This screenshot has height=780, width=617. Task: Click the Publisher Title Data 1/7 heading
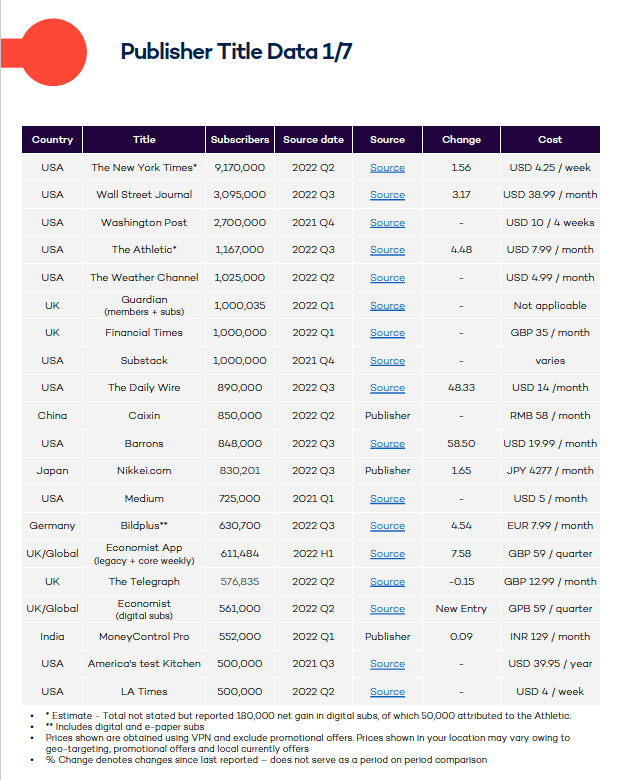pyautogui.click(x=236, y=52)
